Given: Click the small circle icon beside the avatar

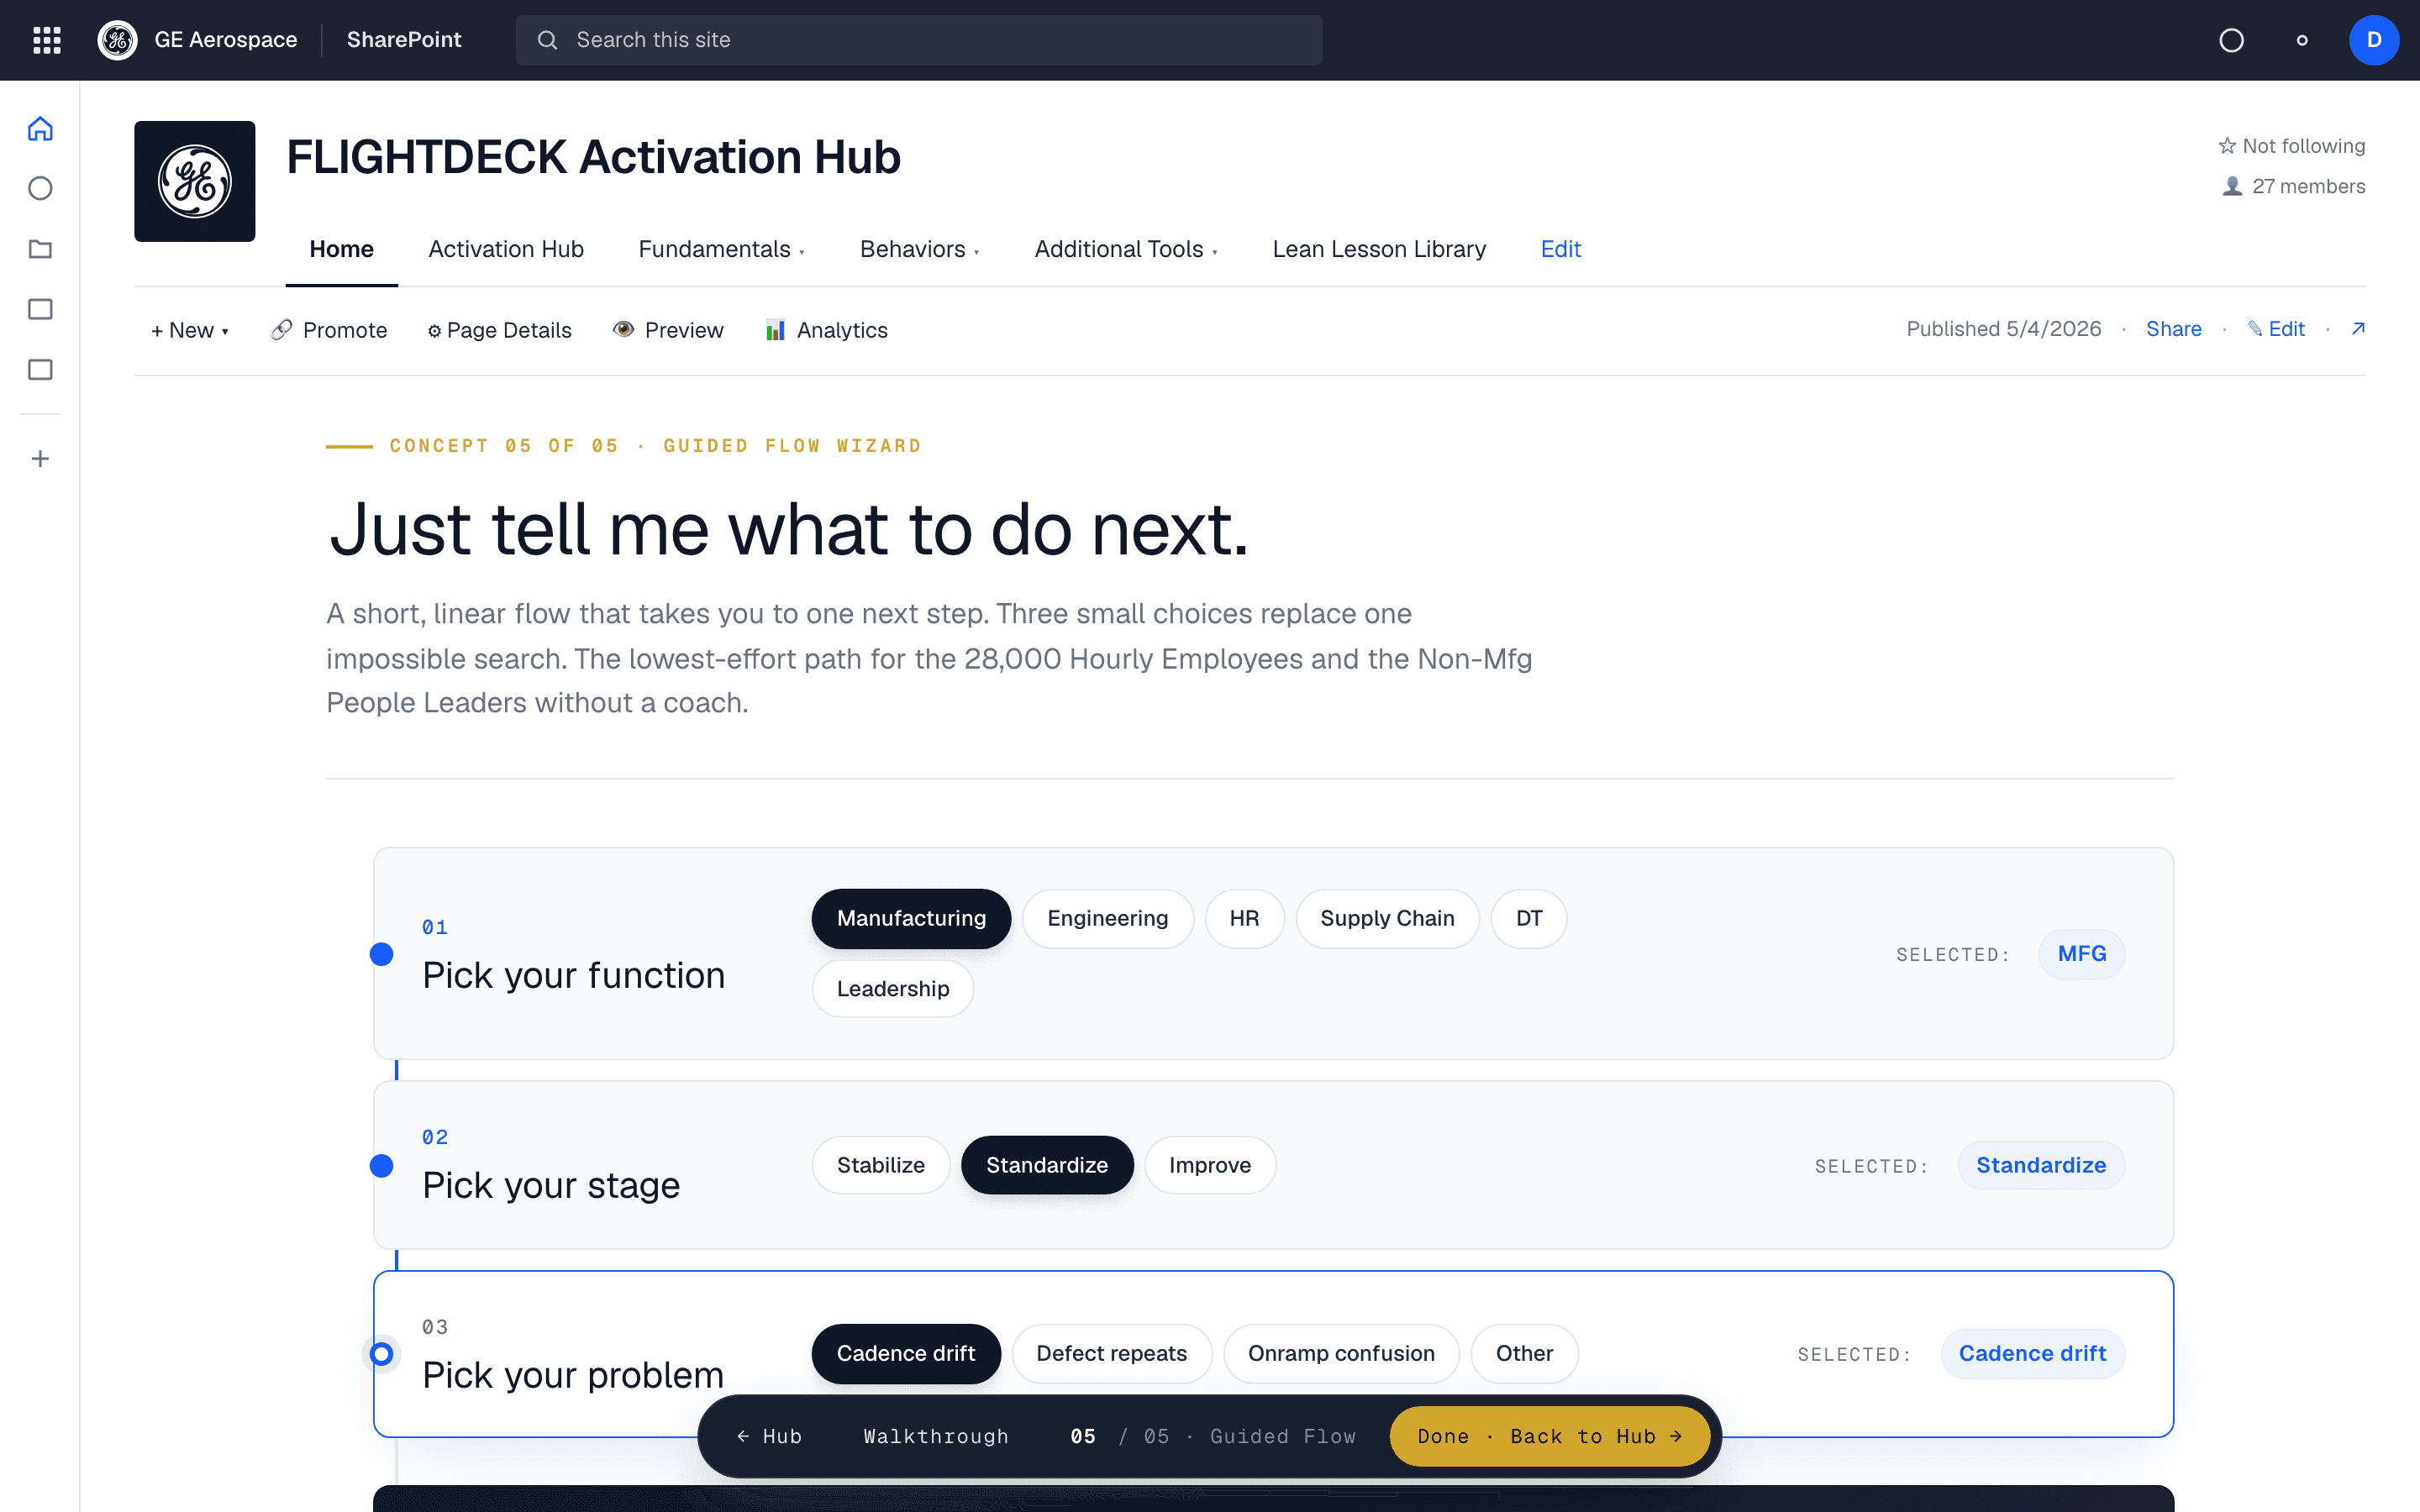Looking at the screenshot, I should [2302, 40].
